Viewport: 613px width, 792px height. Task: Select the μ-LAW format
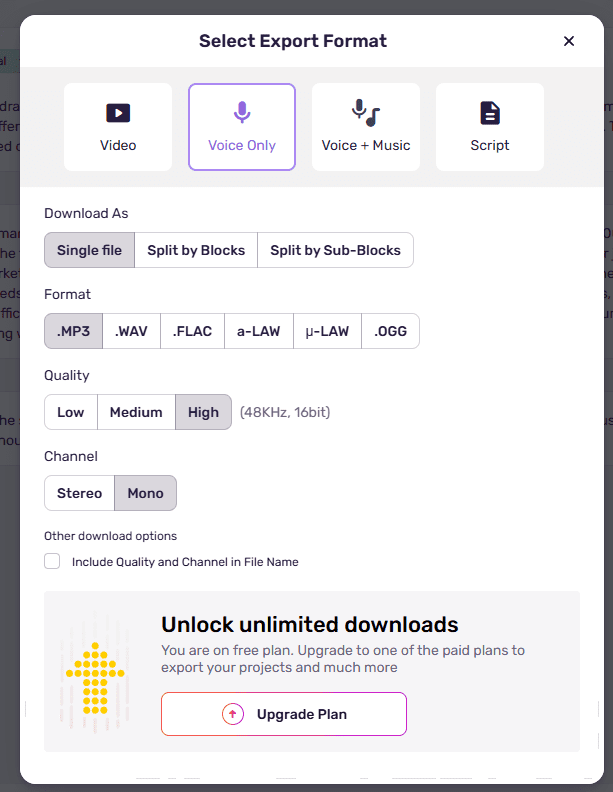pyautogui.click(x=327, y=331)
